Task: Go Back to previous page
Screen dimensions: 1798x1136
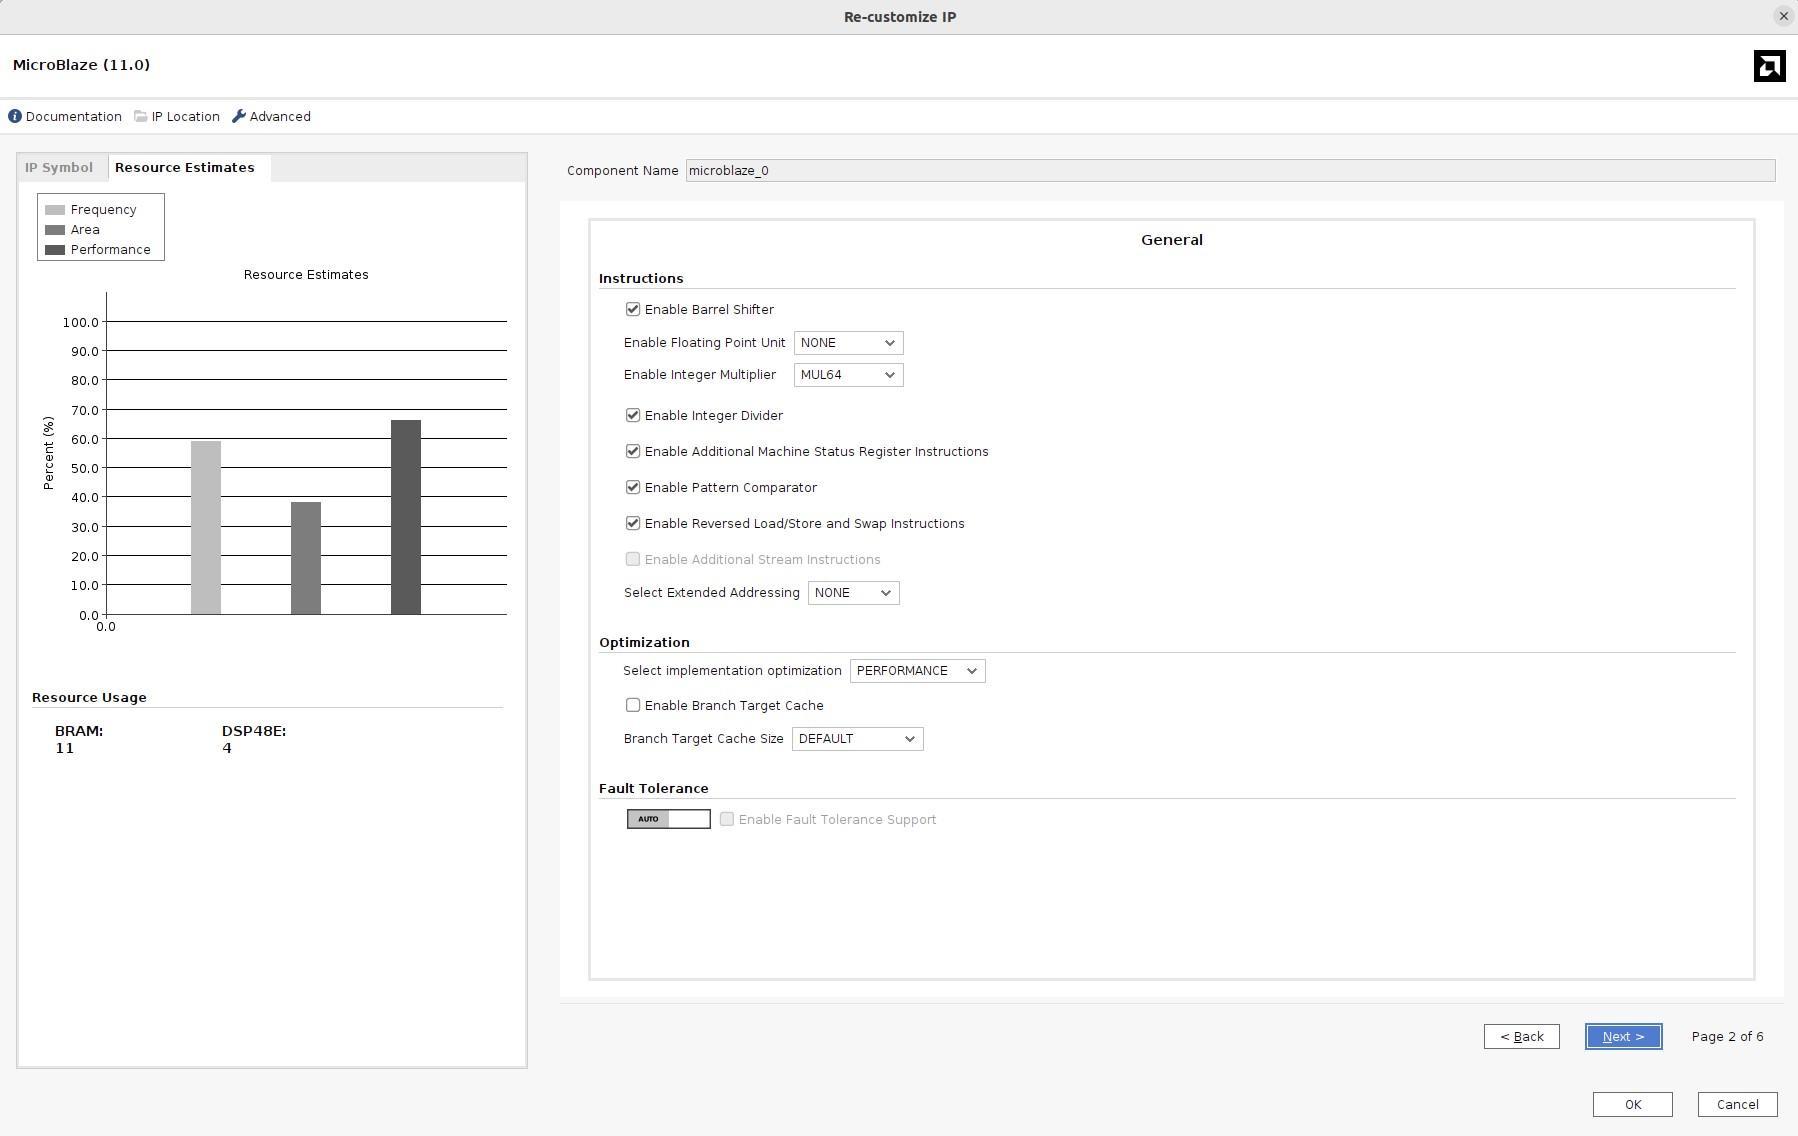Action: (x=1522, y=1037)
